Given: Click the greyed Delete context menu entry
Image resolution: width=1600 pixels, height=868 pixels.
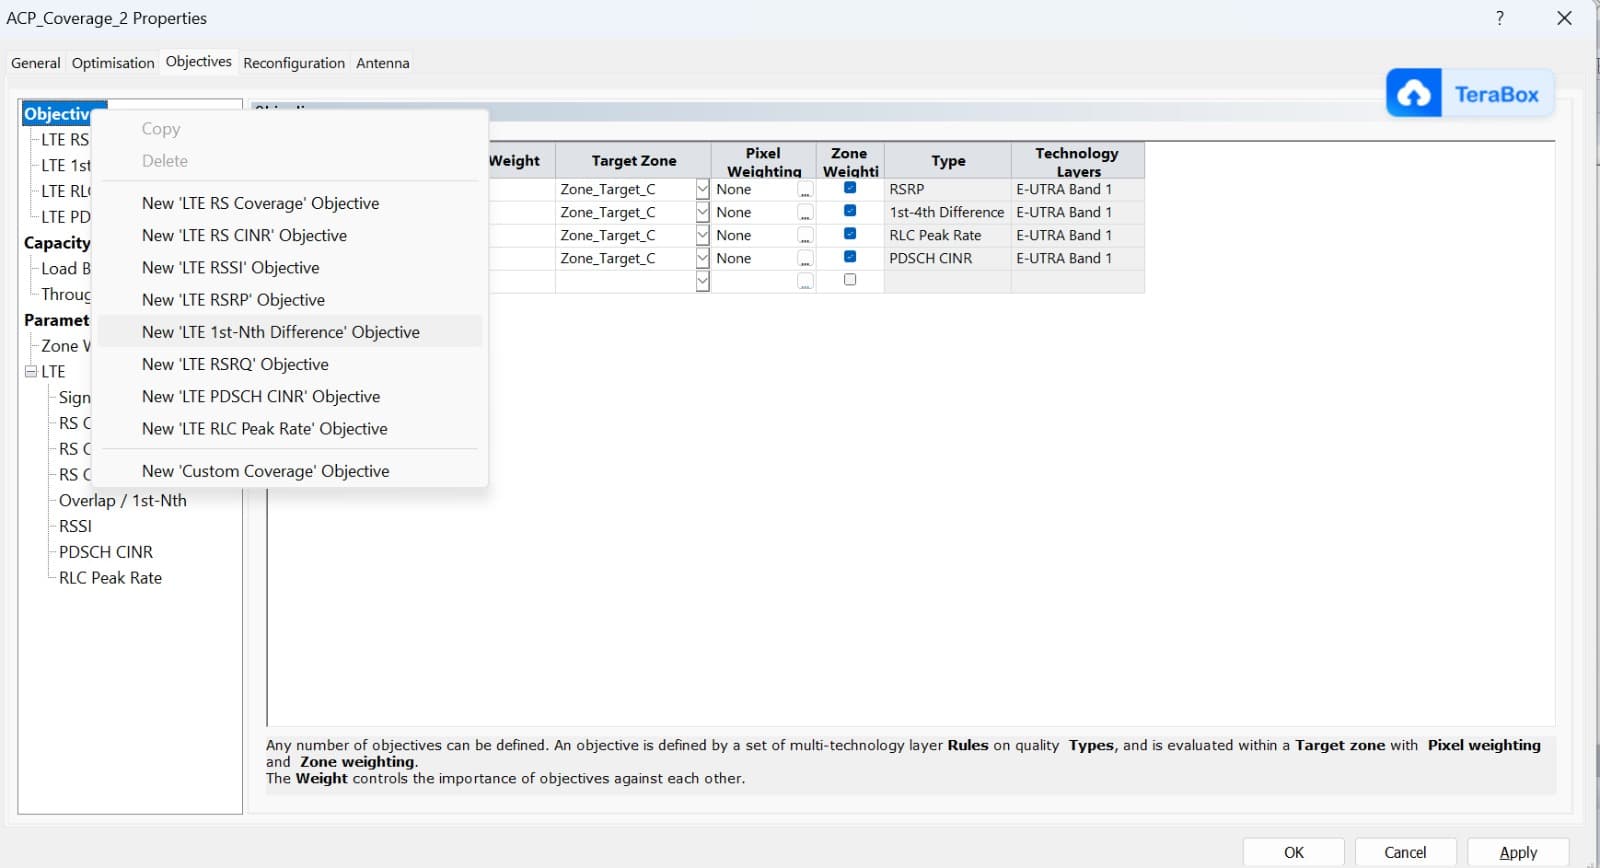Looking at the screenshot, I should (289, 161).
